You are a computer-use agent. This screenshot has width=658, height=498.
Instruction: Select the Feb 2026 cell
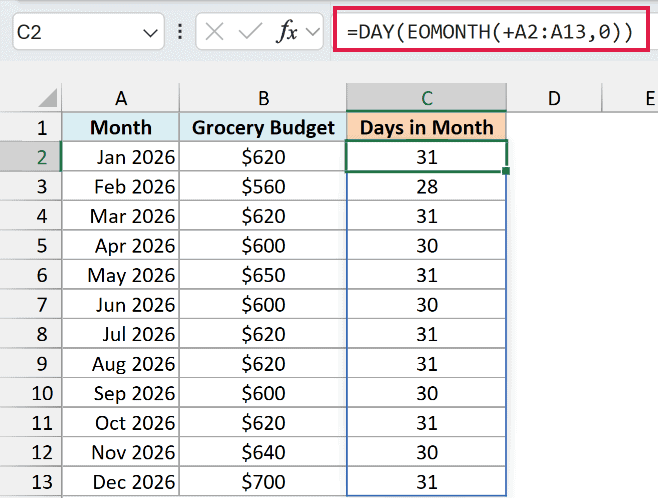click(120, 186)
